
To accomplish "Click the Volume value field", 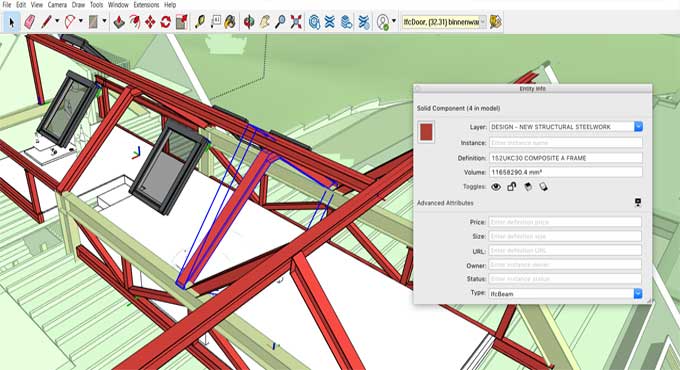I will 566,172.
